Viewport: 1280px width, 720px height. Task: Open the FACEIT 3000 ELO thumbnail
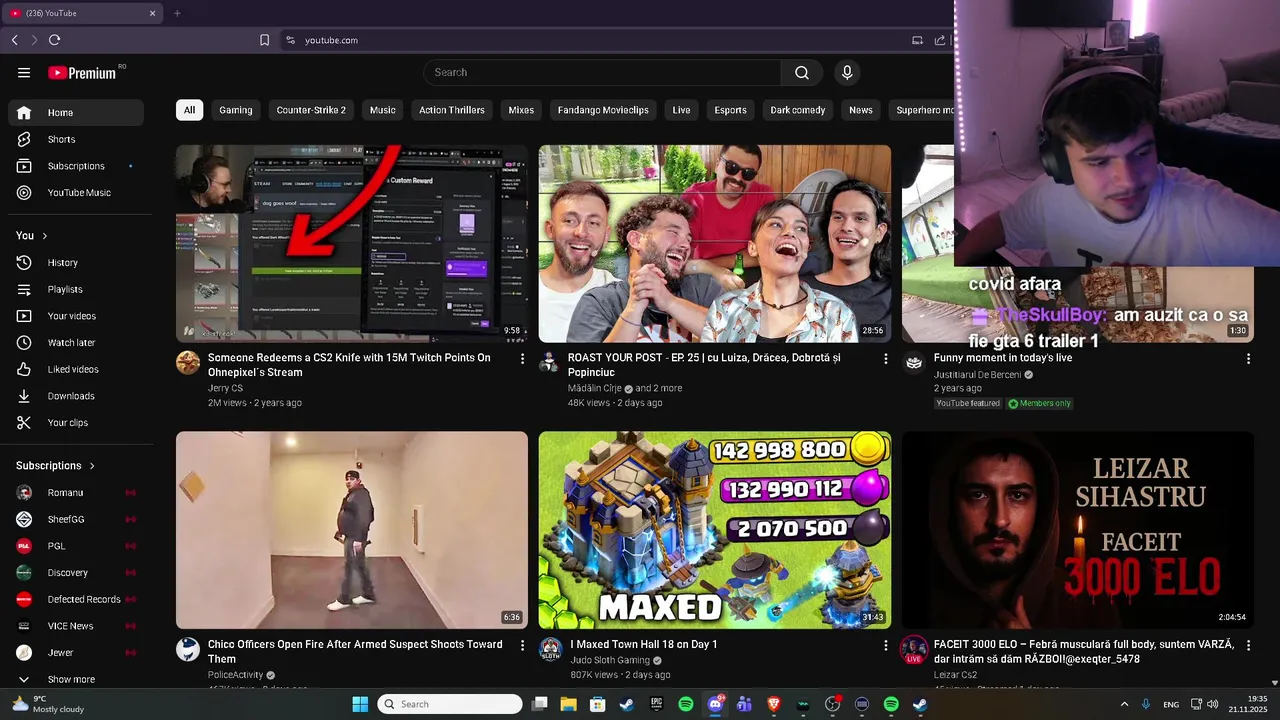point(1078,530)
